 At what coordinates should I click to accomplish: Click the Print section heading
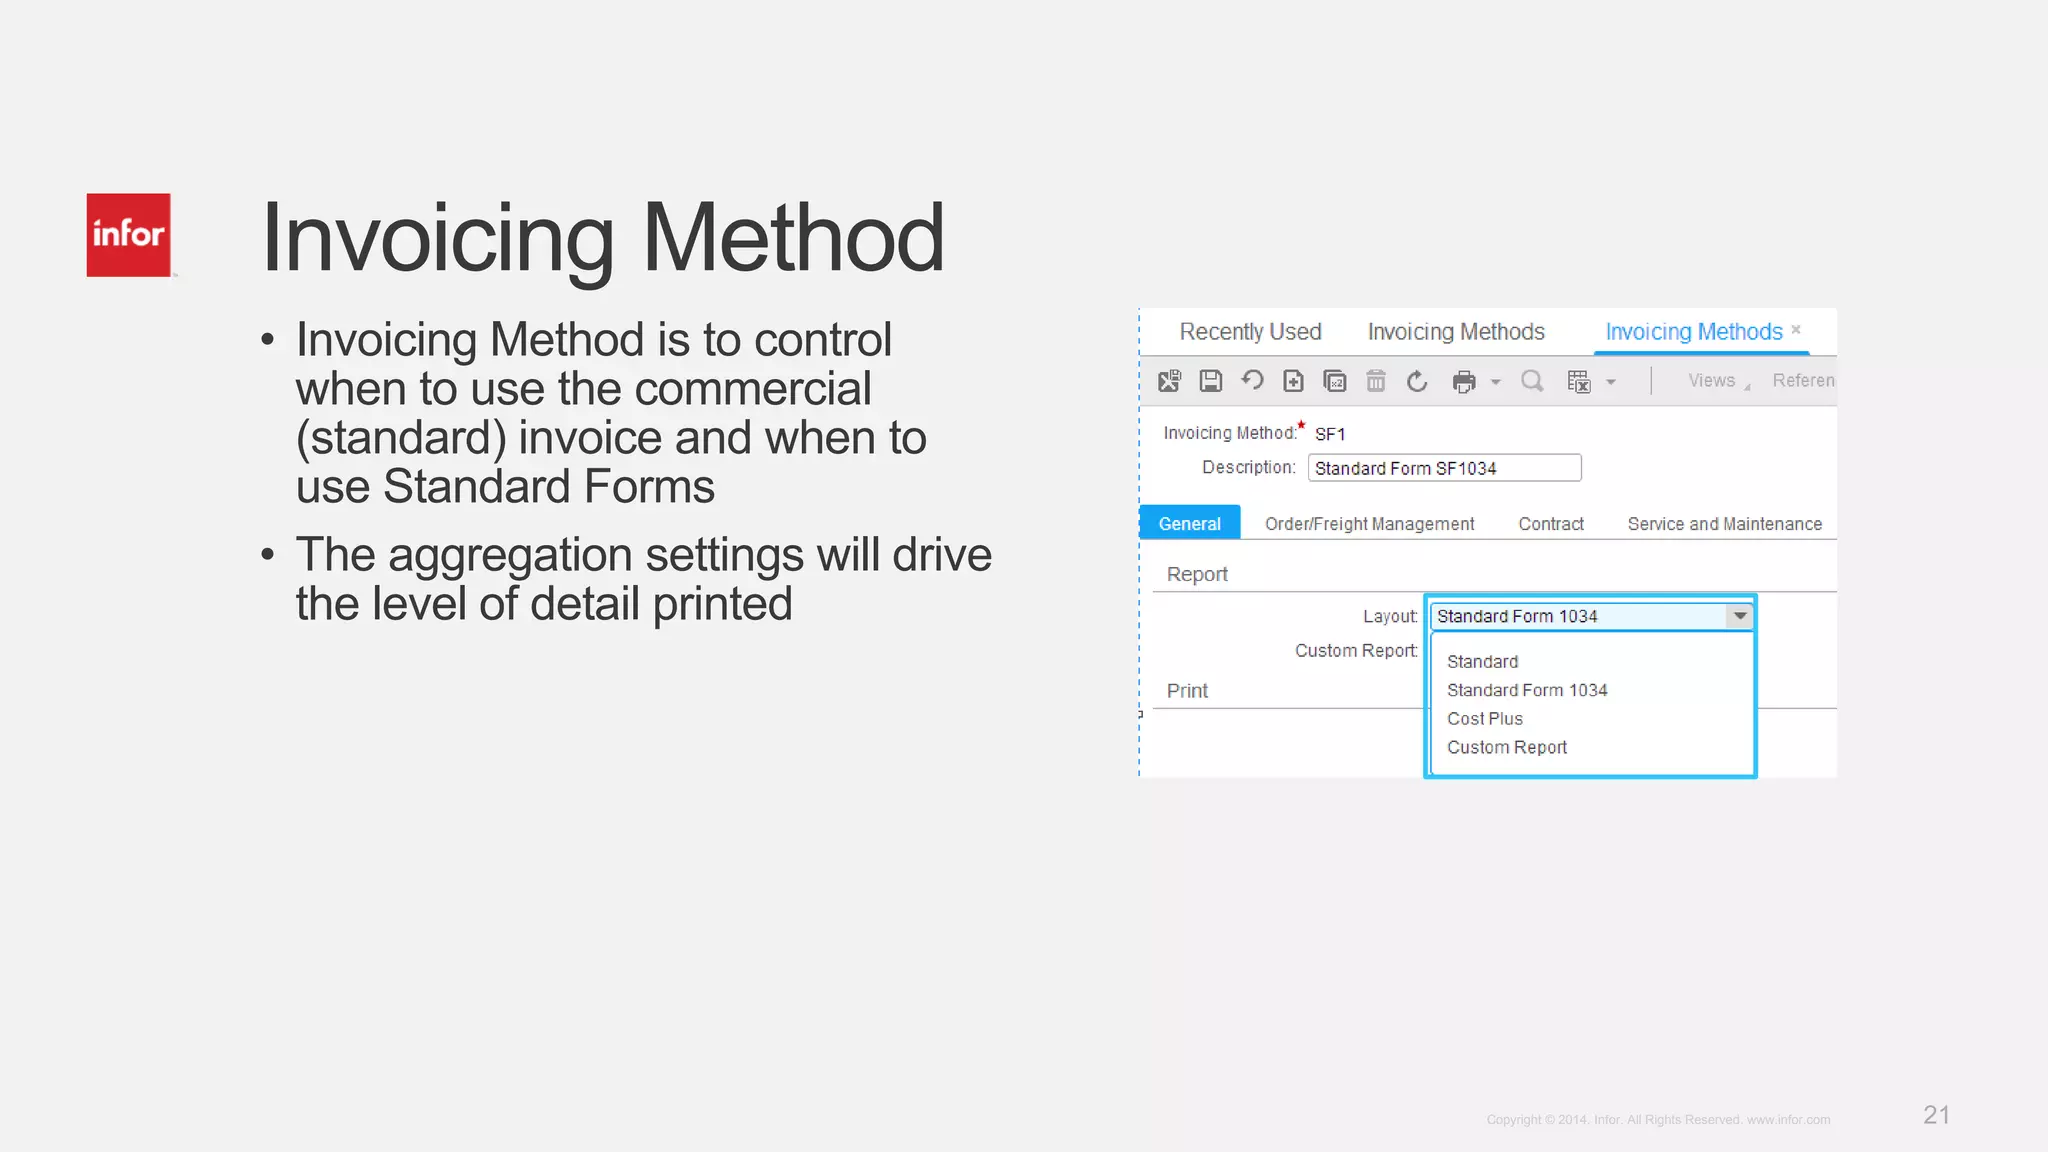pyautogui.click(x=1187, y=691)
